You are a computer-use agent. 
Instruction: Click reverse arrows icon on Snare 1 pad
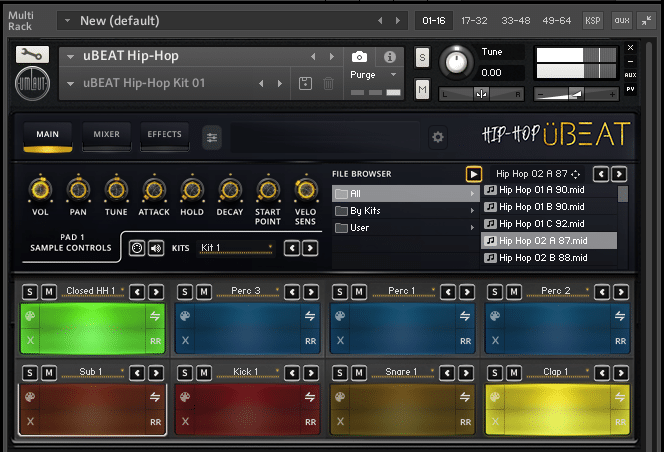(465, 397)
